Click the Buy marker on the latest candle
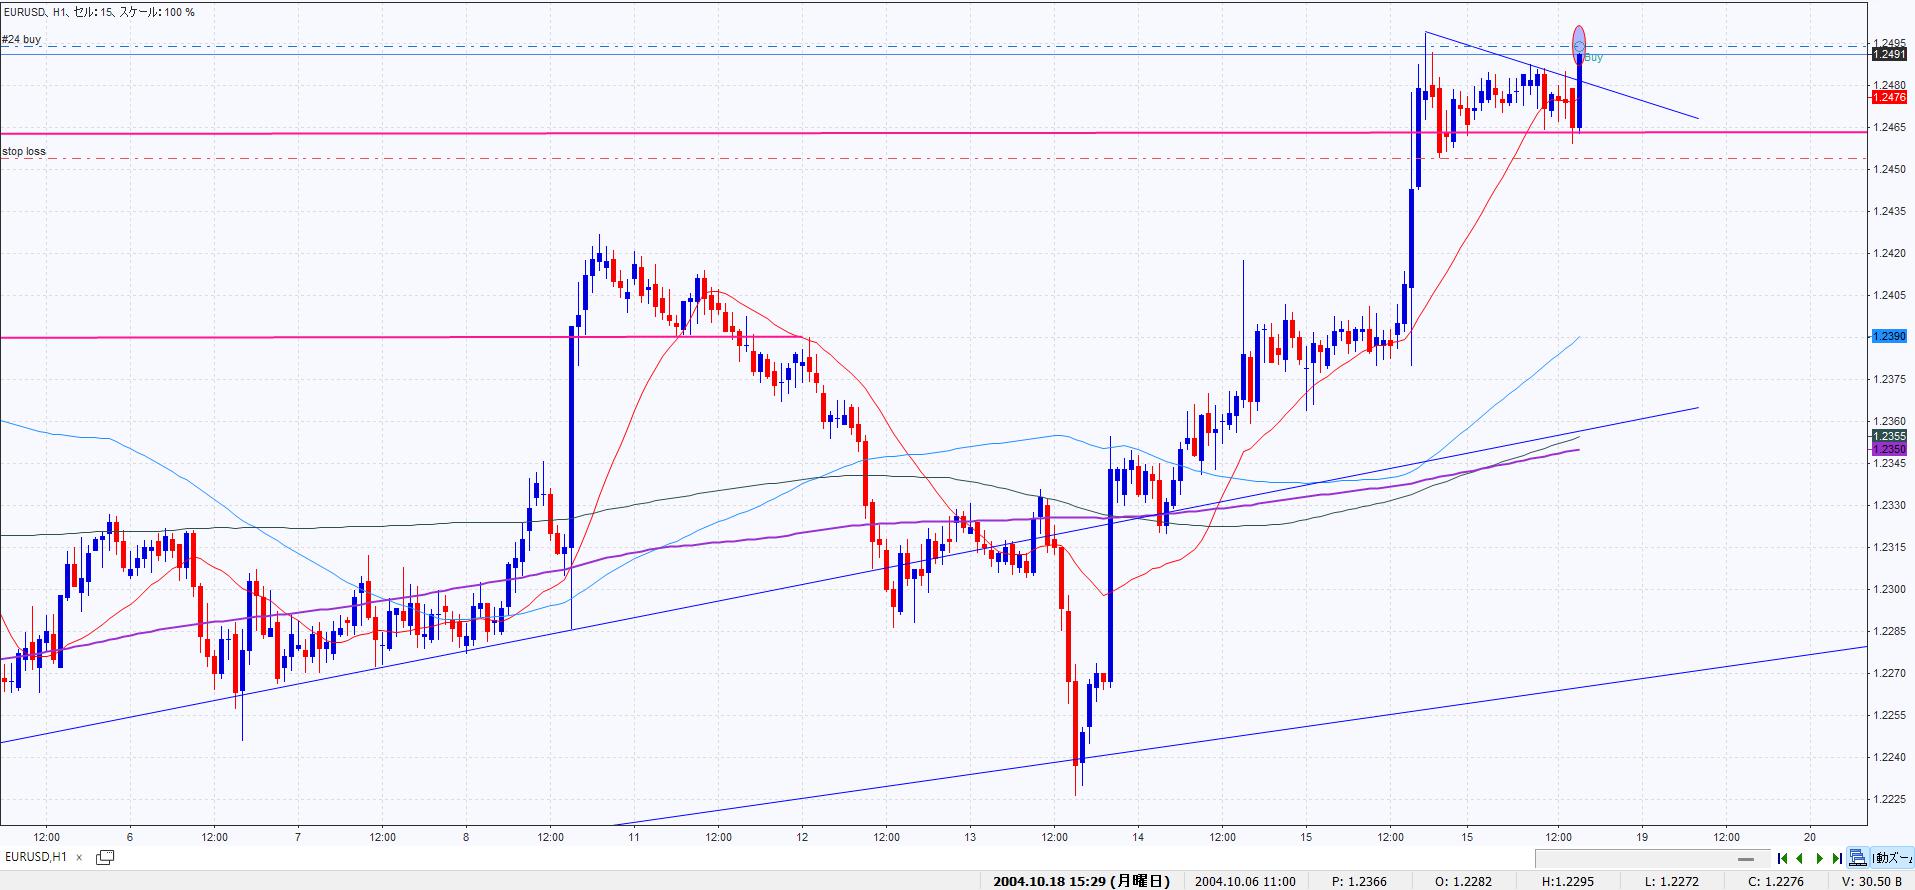This screenshot has height=890, width=1915. coord(1593,58)
